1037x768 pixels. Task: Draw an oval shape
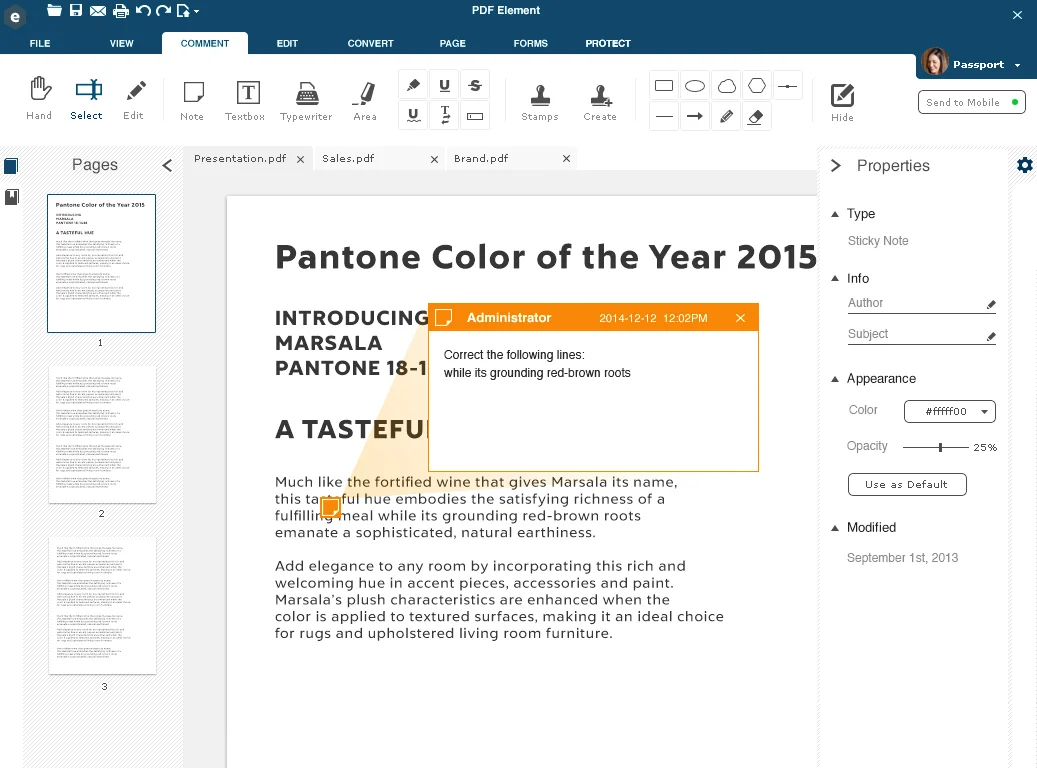(x=695, y=86)
